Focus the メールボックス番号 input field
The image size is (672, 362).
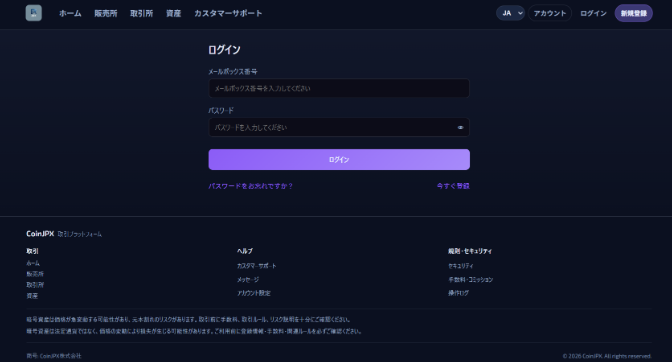point(339,88)
